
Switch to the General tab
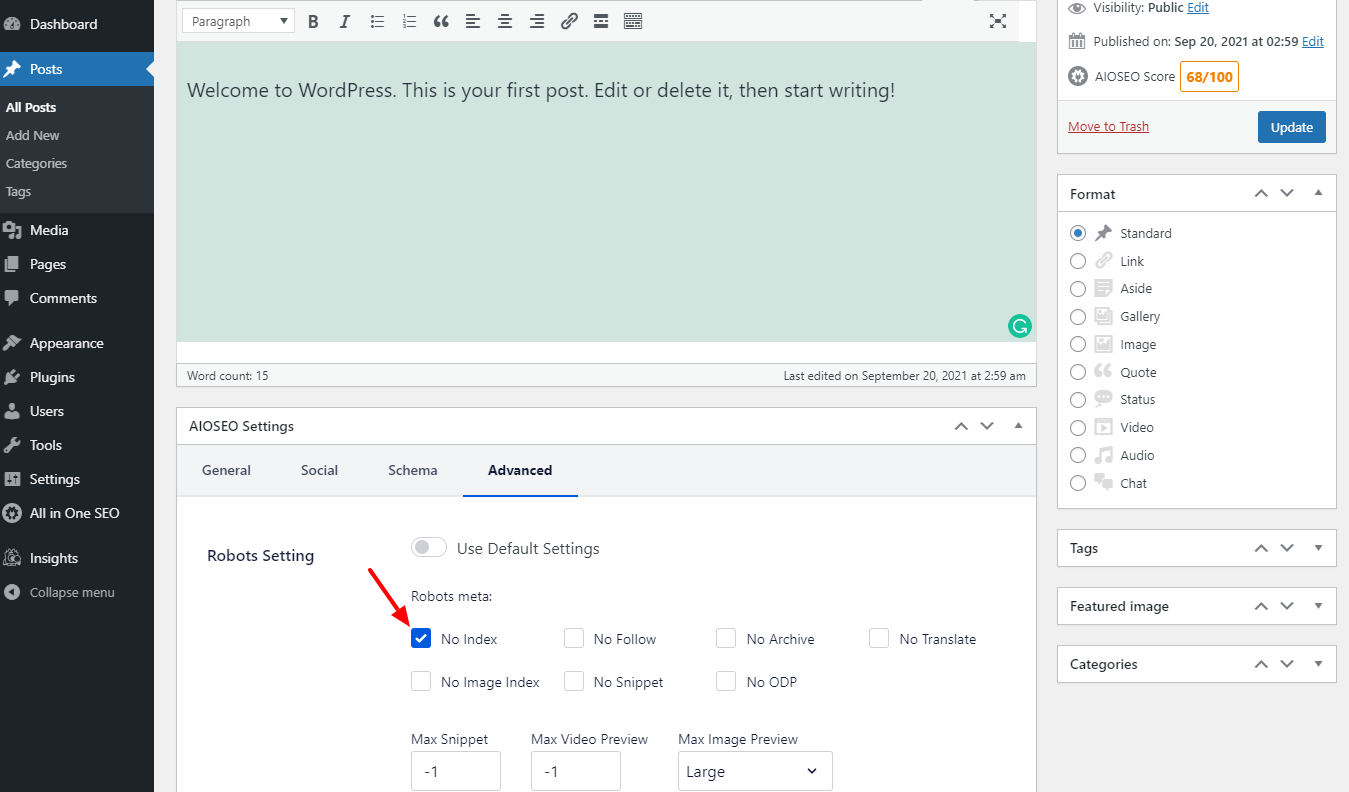pos(226,470)
